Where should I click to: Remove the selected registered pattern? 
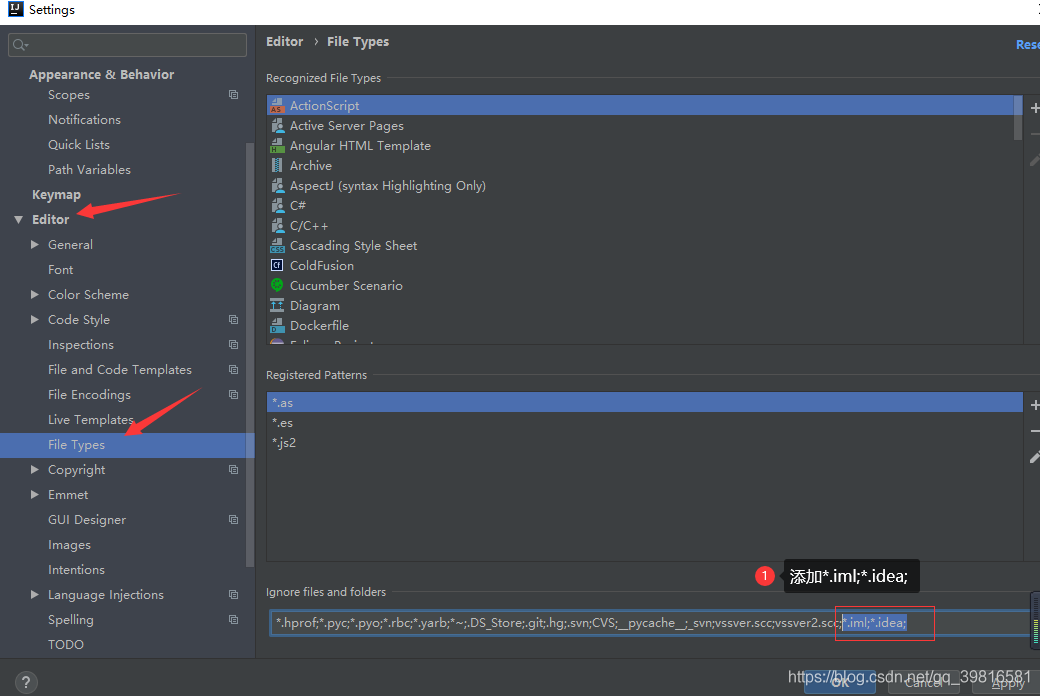[x=1035, y=431]
